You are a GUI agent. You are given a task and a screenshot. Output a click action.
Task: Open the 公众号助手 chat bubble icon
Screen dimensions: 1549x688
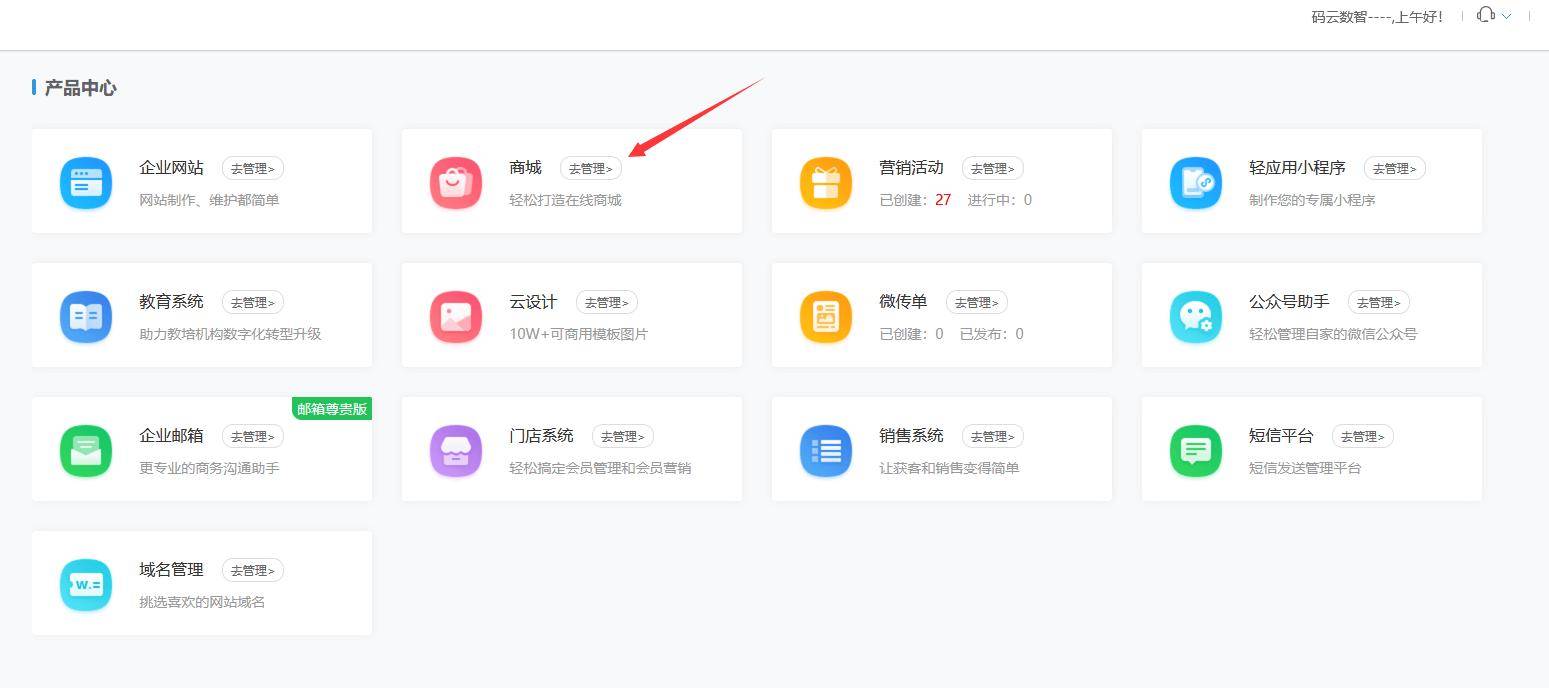pos(1196,316)
